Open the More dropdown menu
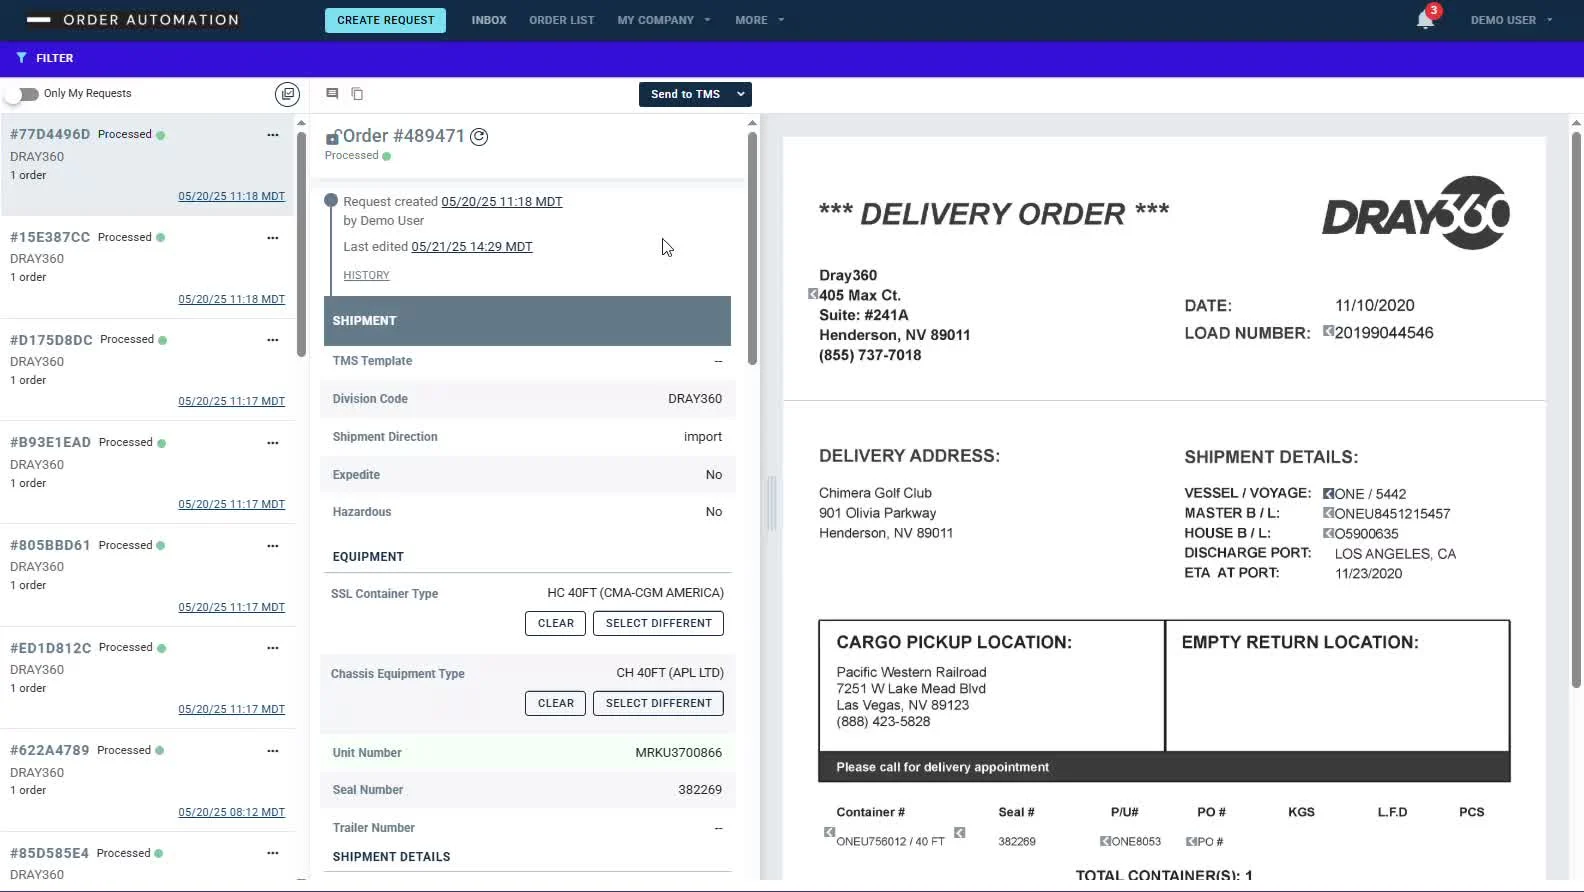Image resolution: width=1584 pixels, height=892 pixels. pyautogui.click(x=760, y=20)
